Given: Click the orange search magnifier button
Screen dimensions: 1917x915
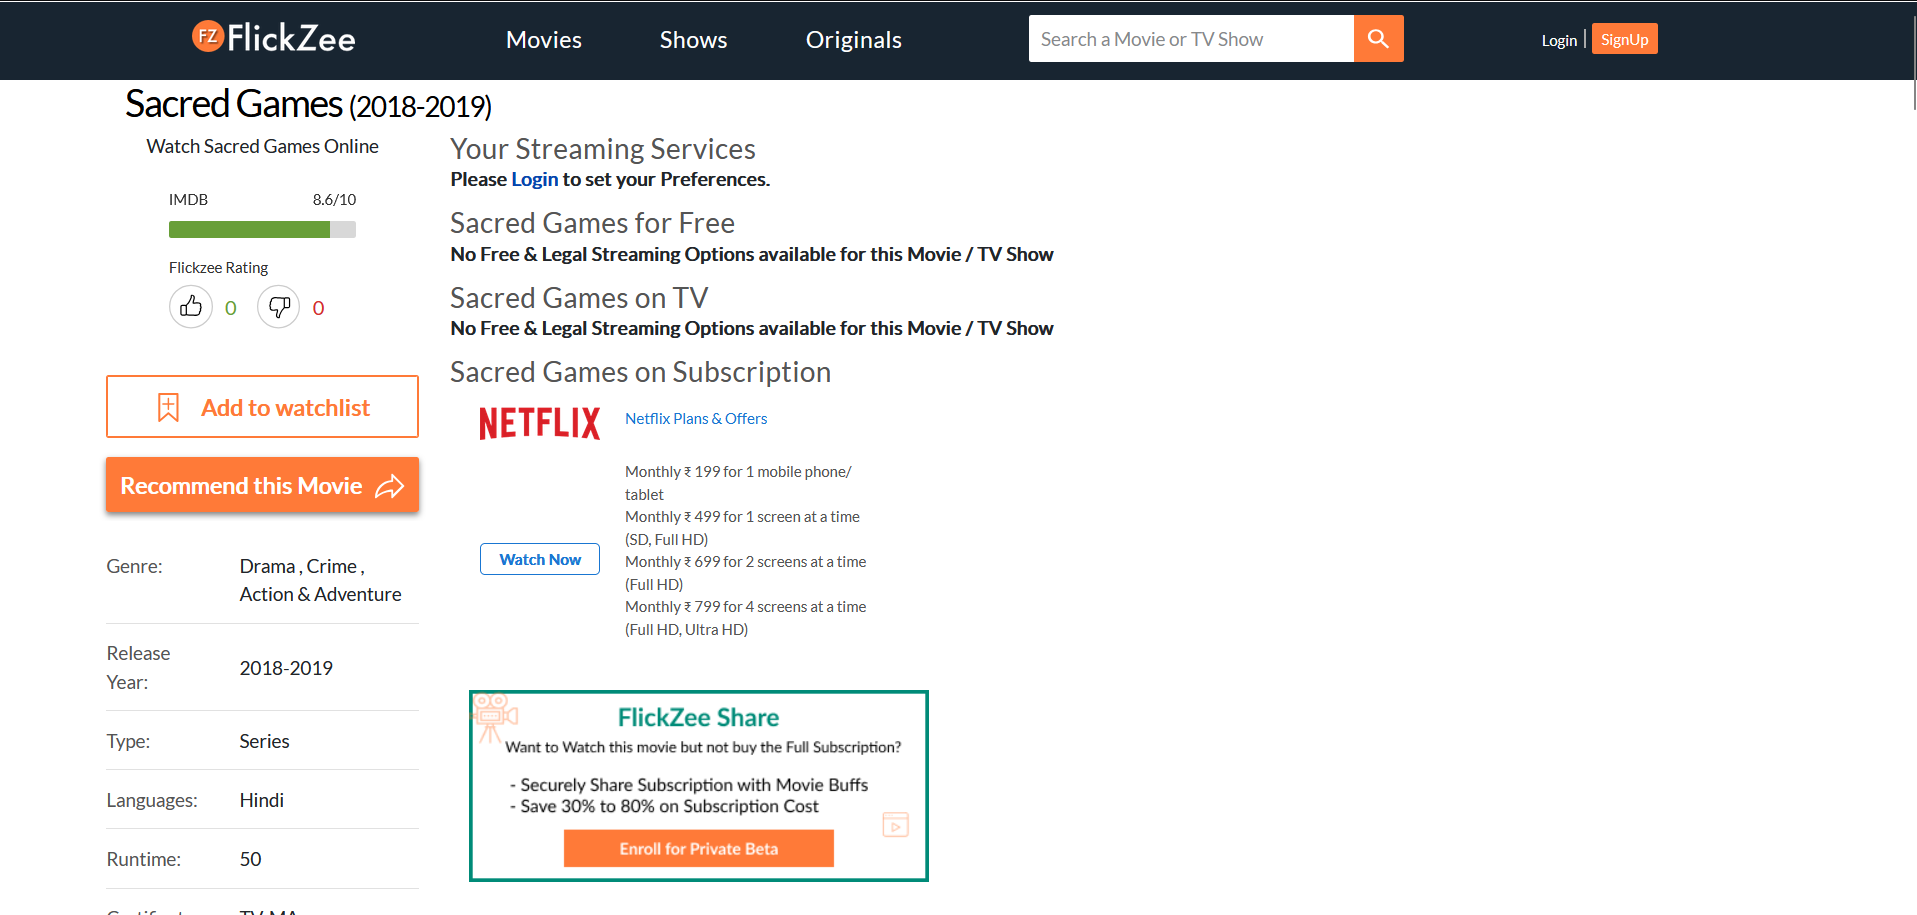Looking at the screenshot, I should 1378,39.
